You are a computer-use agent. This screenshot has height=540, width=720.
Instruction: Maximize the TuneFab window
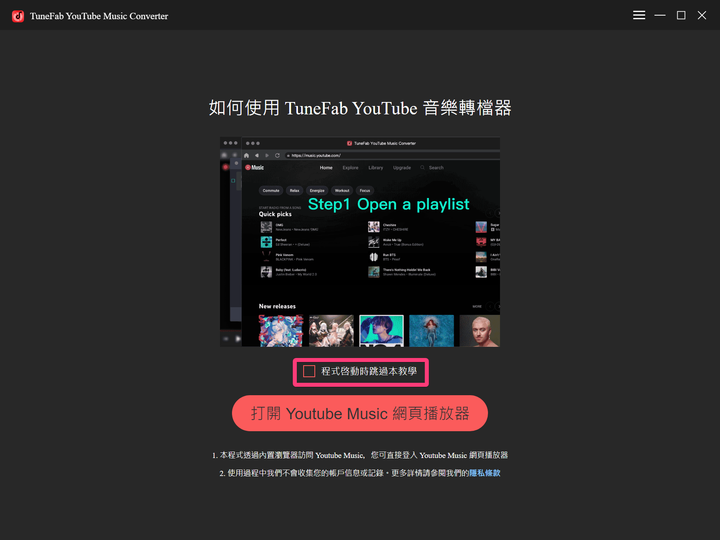coord(681,15)
